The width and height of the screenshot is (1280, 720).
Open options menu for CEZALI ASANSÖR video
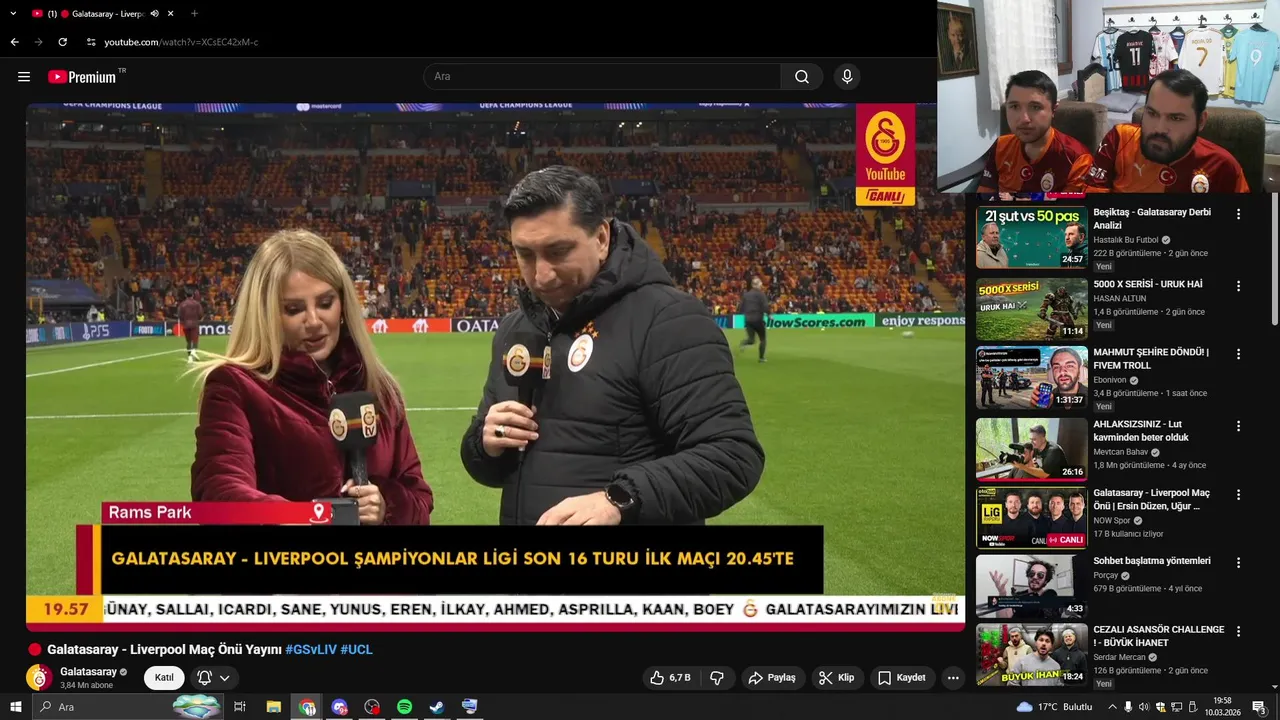click(x=1238, y=632)
